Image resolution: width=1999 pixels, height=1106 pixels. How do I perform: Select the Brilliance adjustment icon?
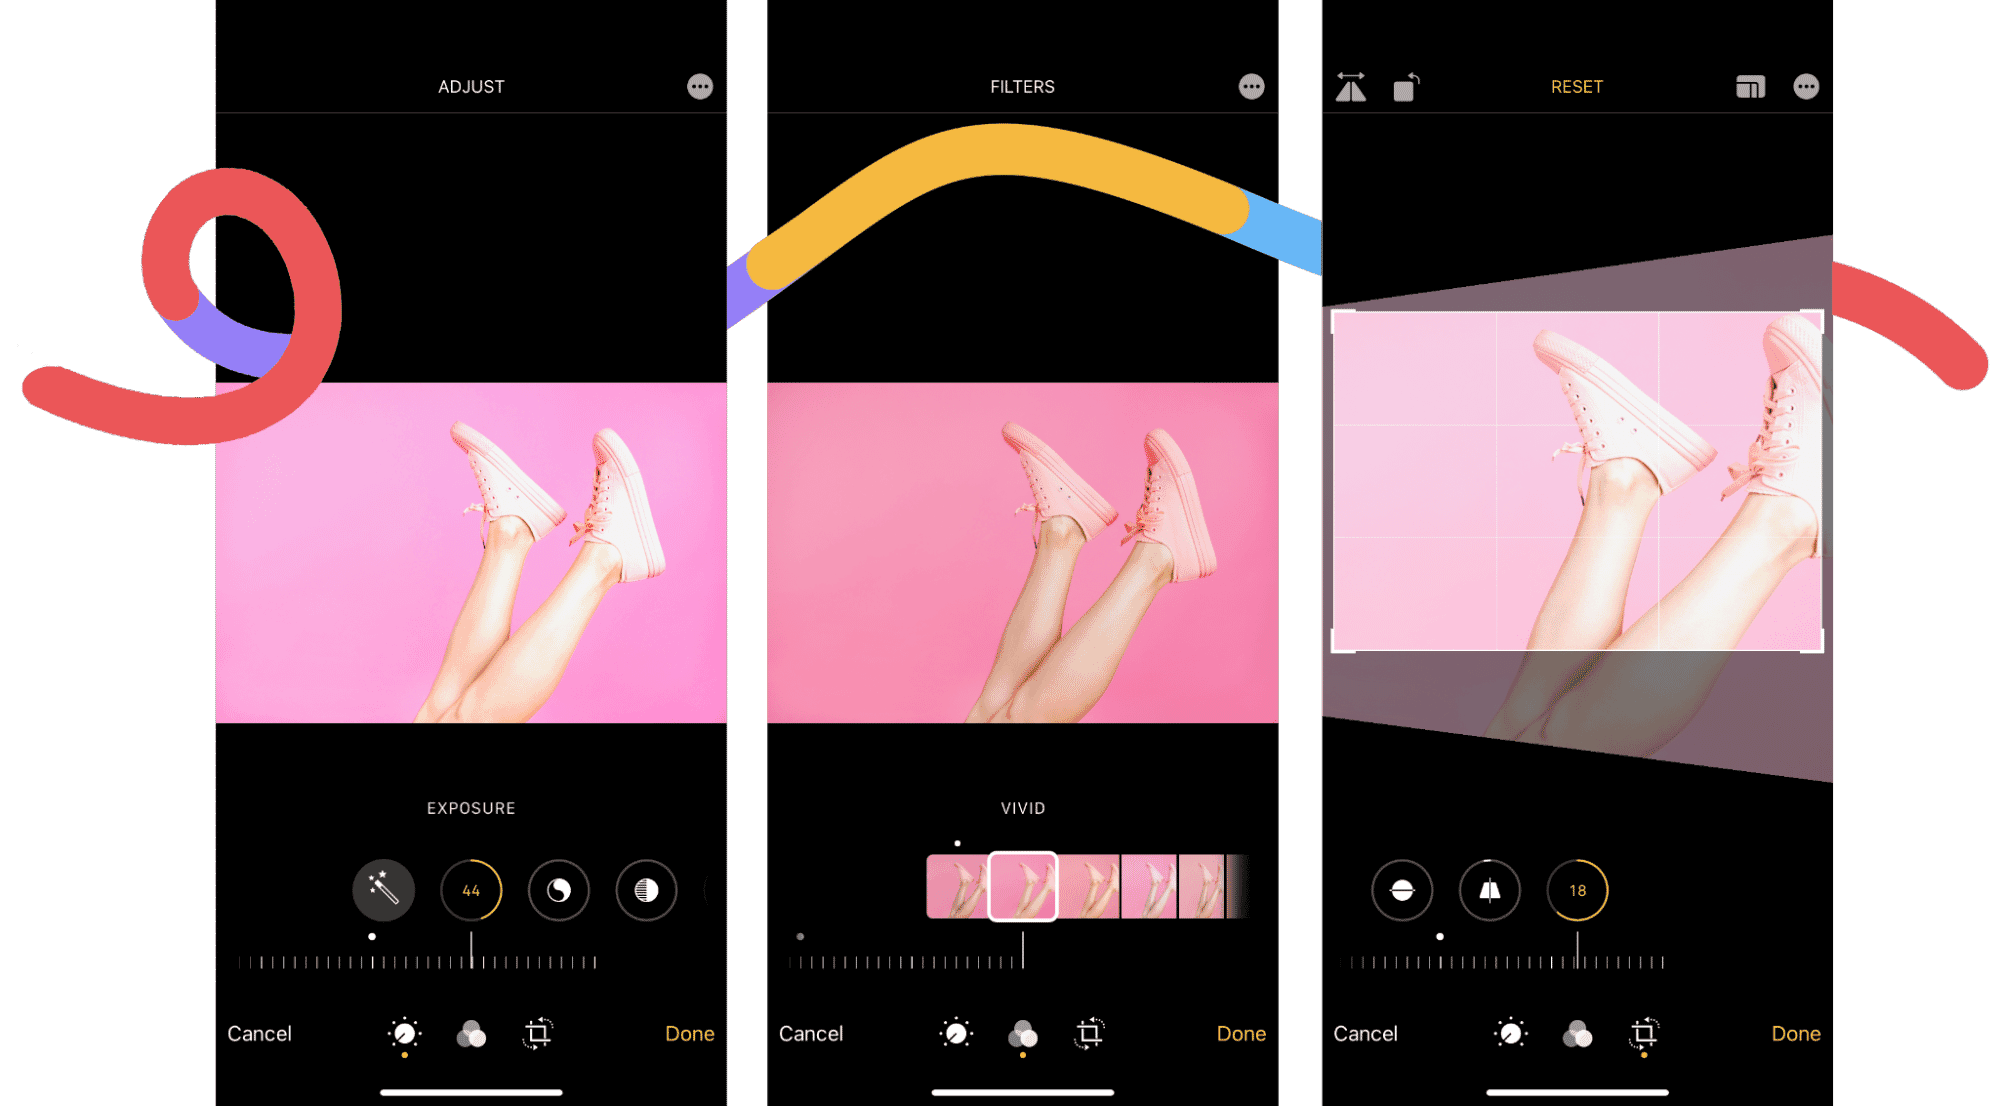pos(559,890)
